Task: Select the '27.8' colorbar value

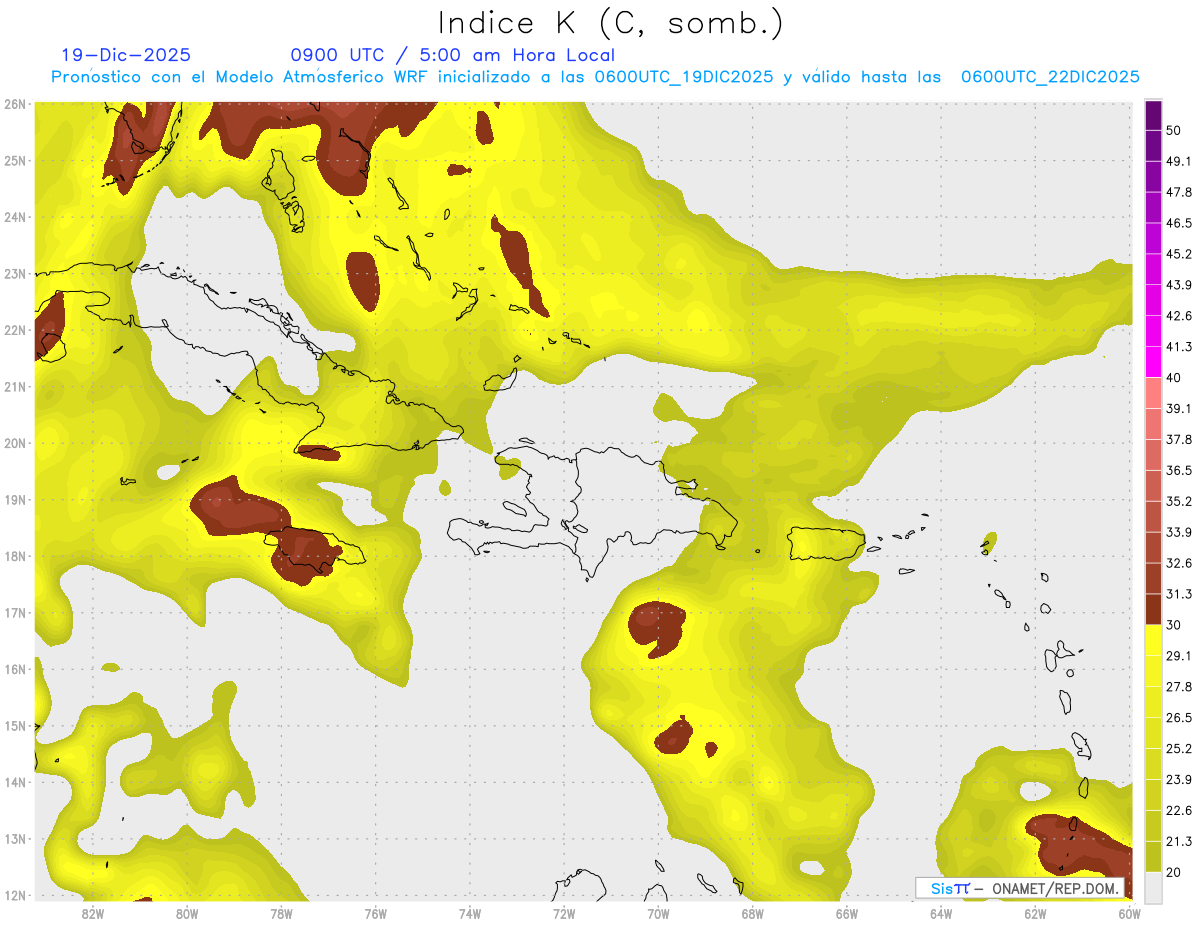Action: (x=1179, y=687)
